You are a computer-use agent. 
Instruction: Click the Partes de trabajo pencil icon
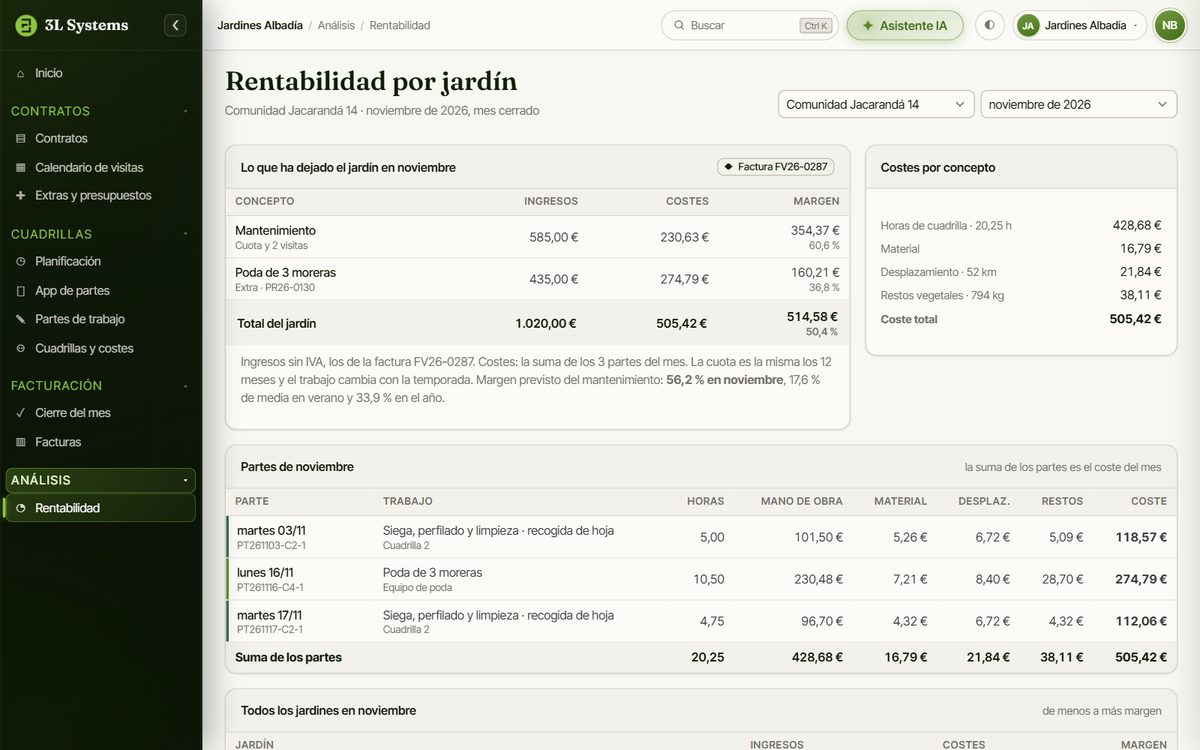[x=21, y=319]
